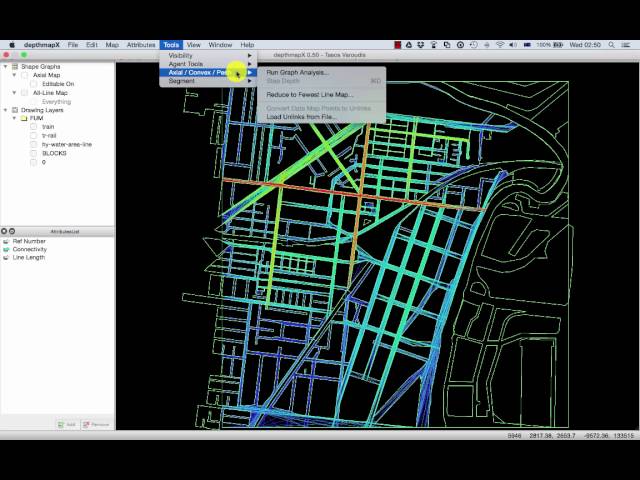Click the Line Length attribute icon
640x480 pixels.
(6, 258)
